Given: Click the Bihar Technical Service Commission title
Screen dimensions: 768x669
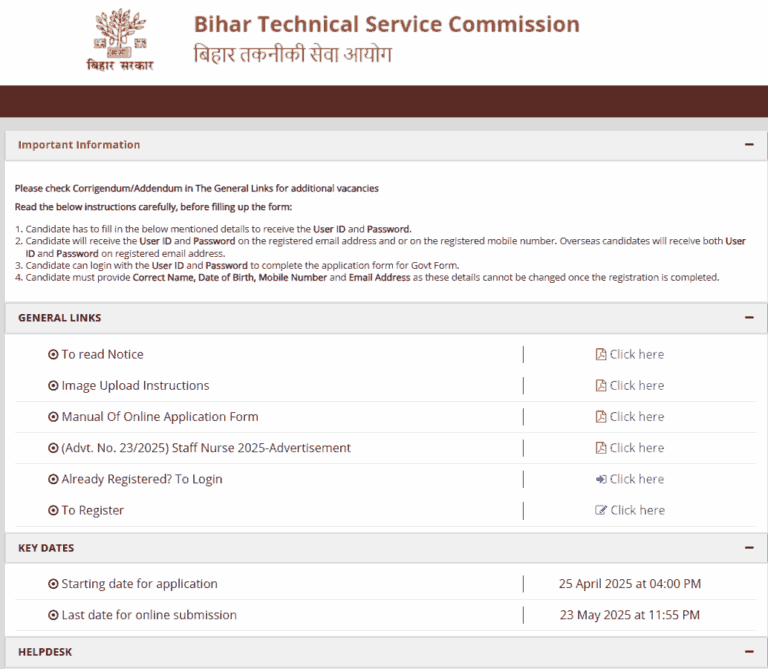Looking at the screenshot, I should tap(386, 25).
